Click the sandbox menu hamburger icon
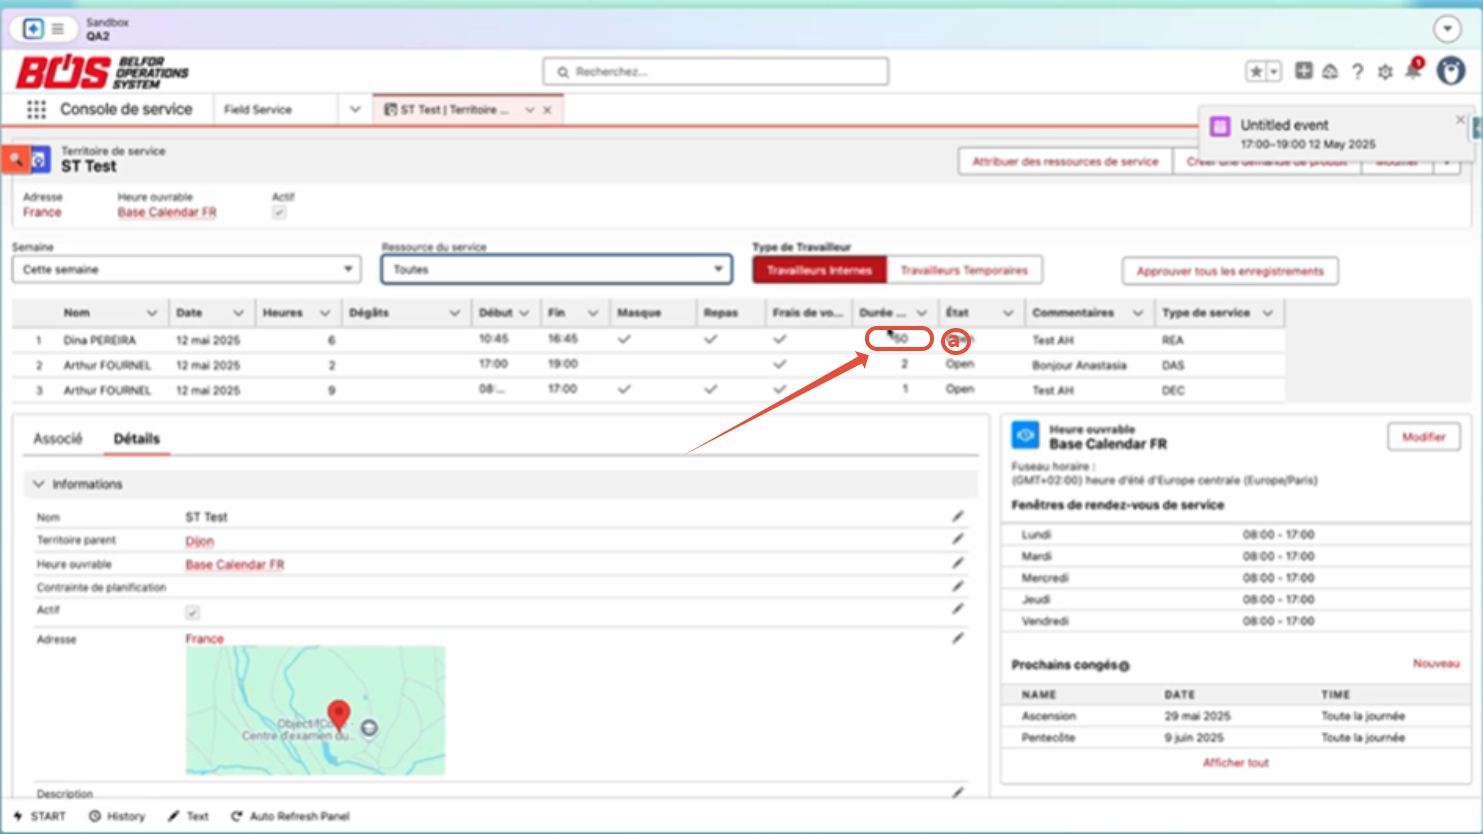1483x834 pixels. tap(58, 29)
